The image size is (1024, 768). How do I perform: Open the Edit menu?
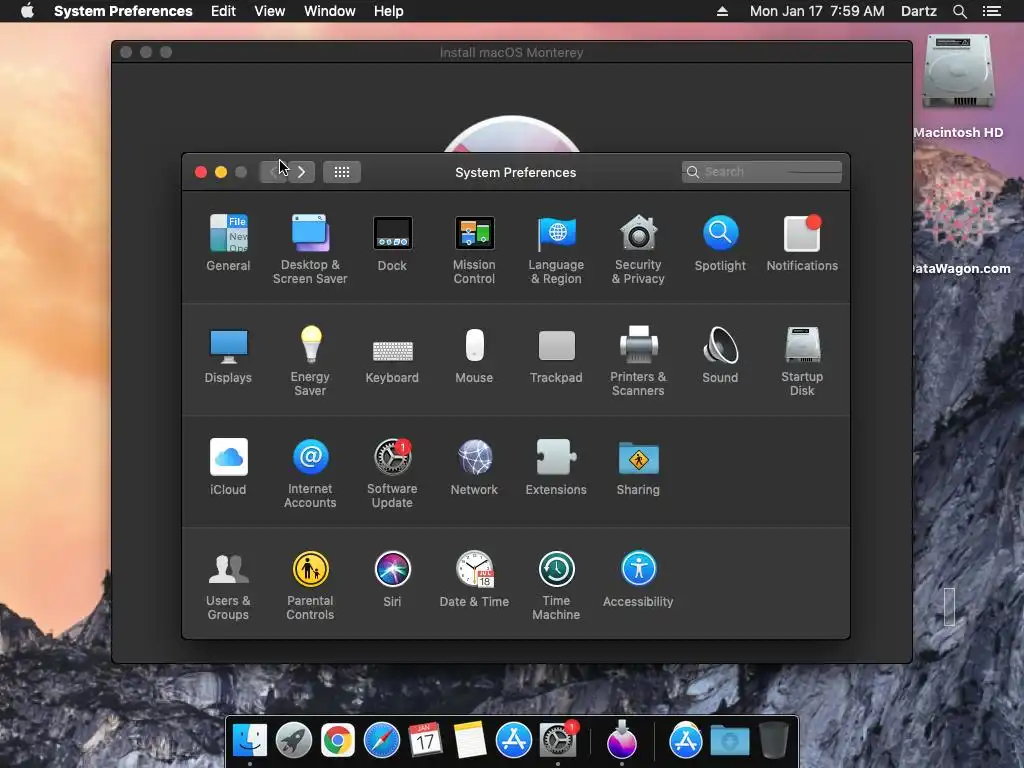223,11
